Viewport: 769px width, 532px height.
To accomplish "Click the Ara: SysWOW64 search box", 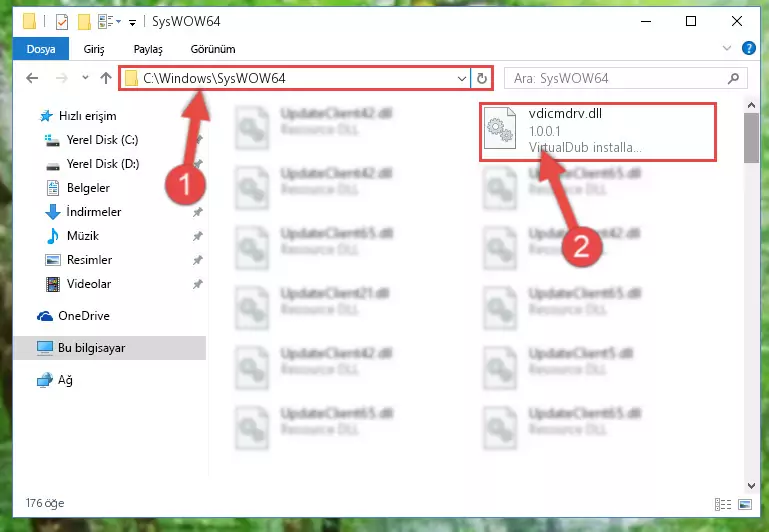I will point(625,78).
